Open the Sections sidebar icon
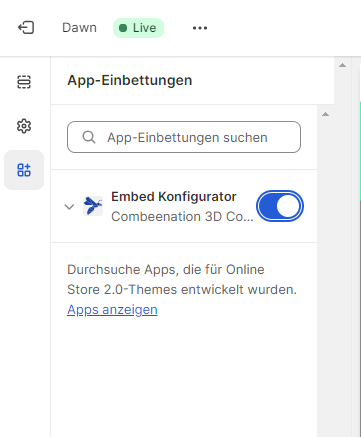The height and width of the screenshot is (437, 361). pyautogui.click(x=24, y=82)
